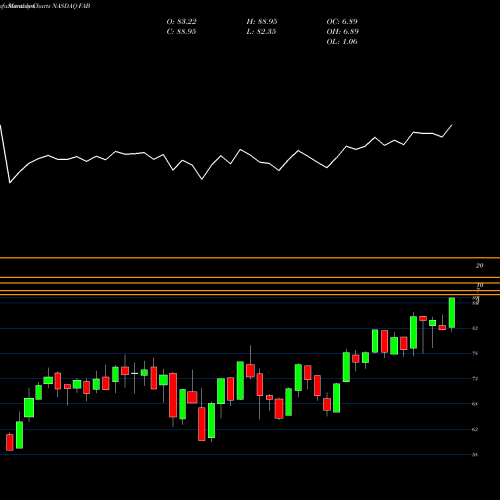Click the last tall green candlestick
This screenshot has height=500, width=500.
point(452,313)
